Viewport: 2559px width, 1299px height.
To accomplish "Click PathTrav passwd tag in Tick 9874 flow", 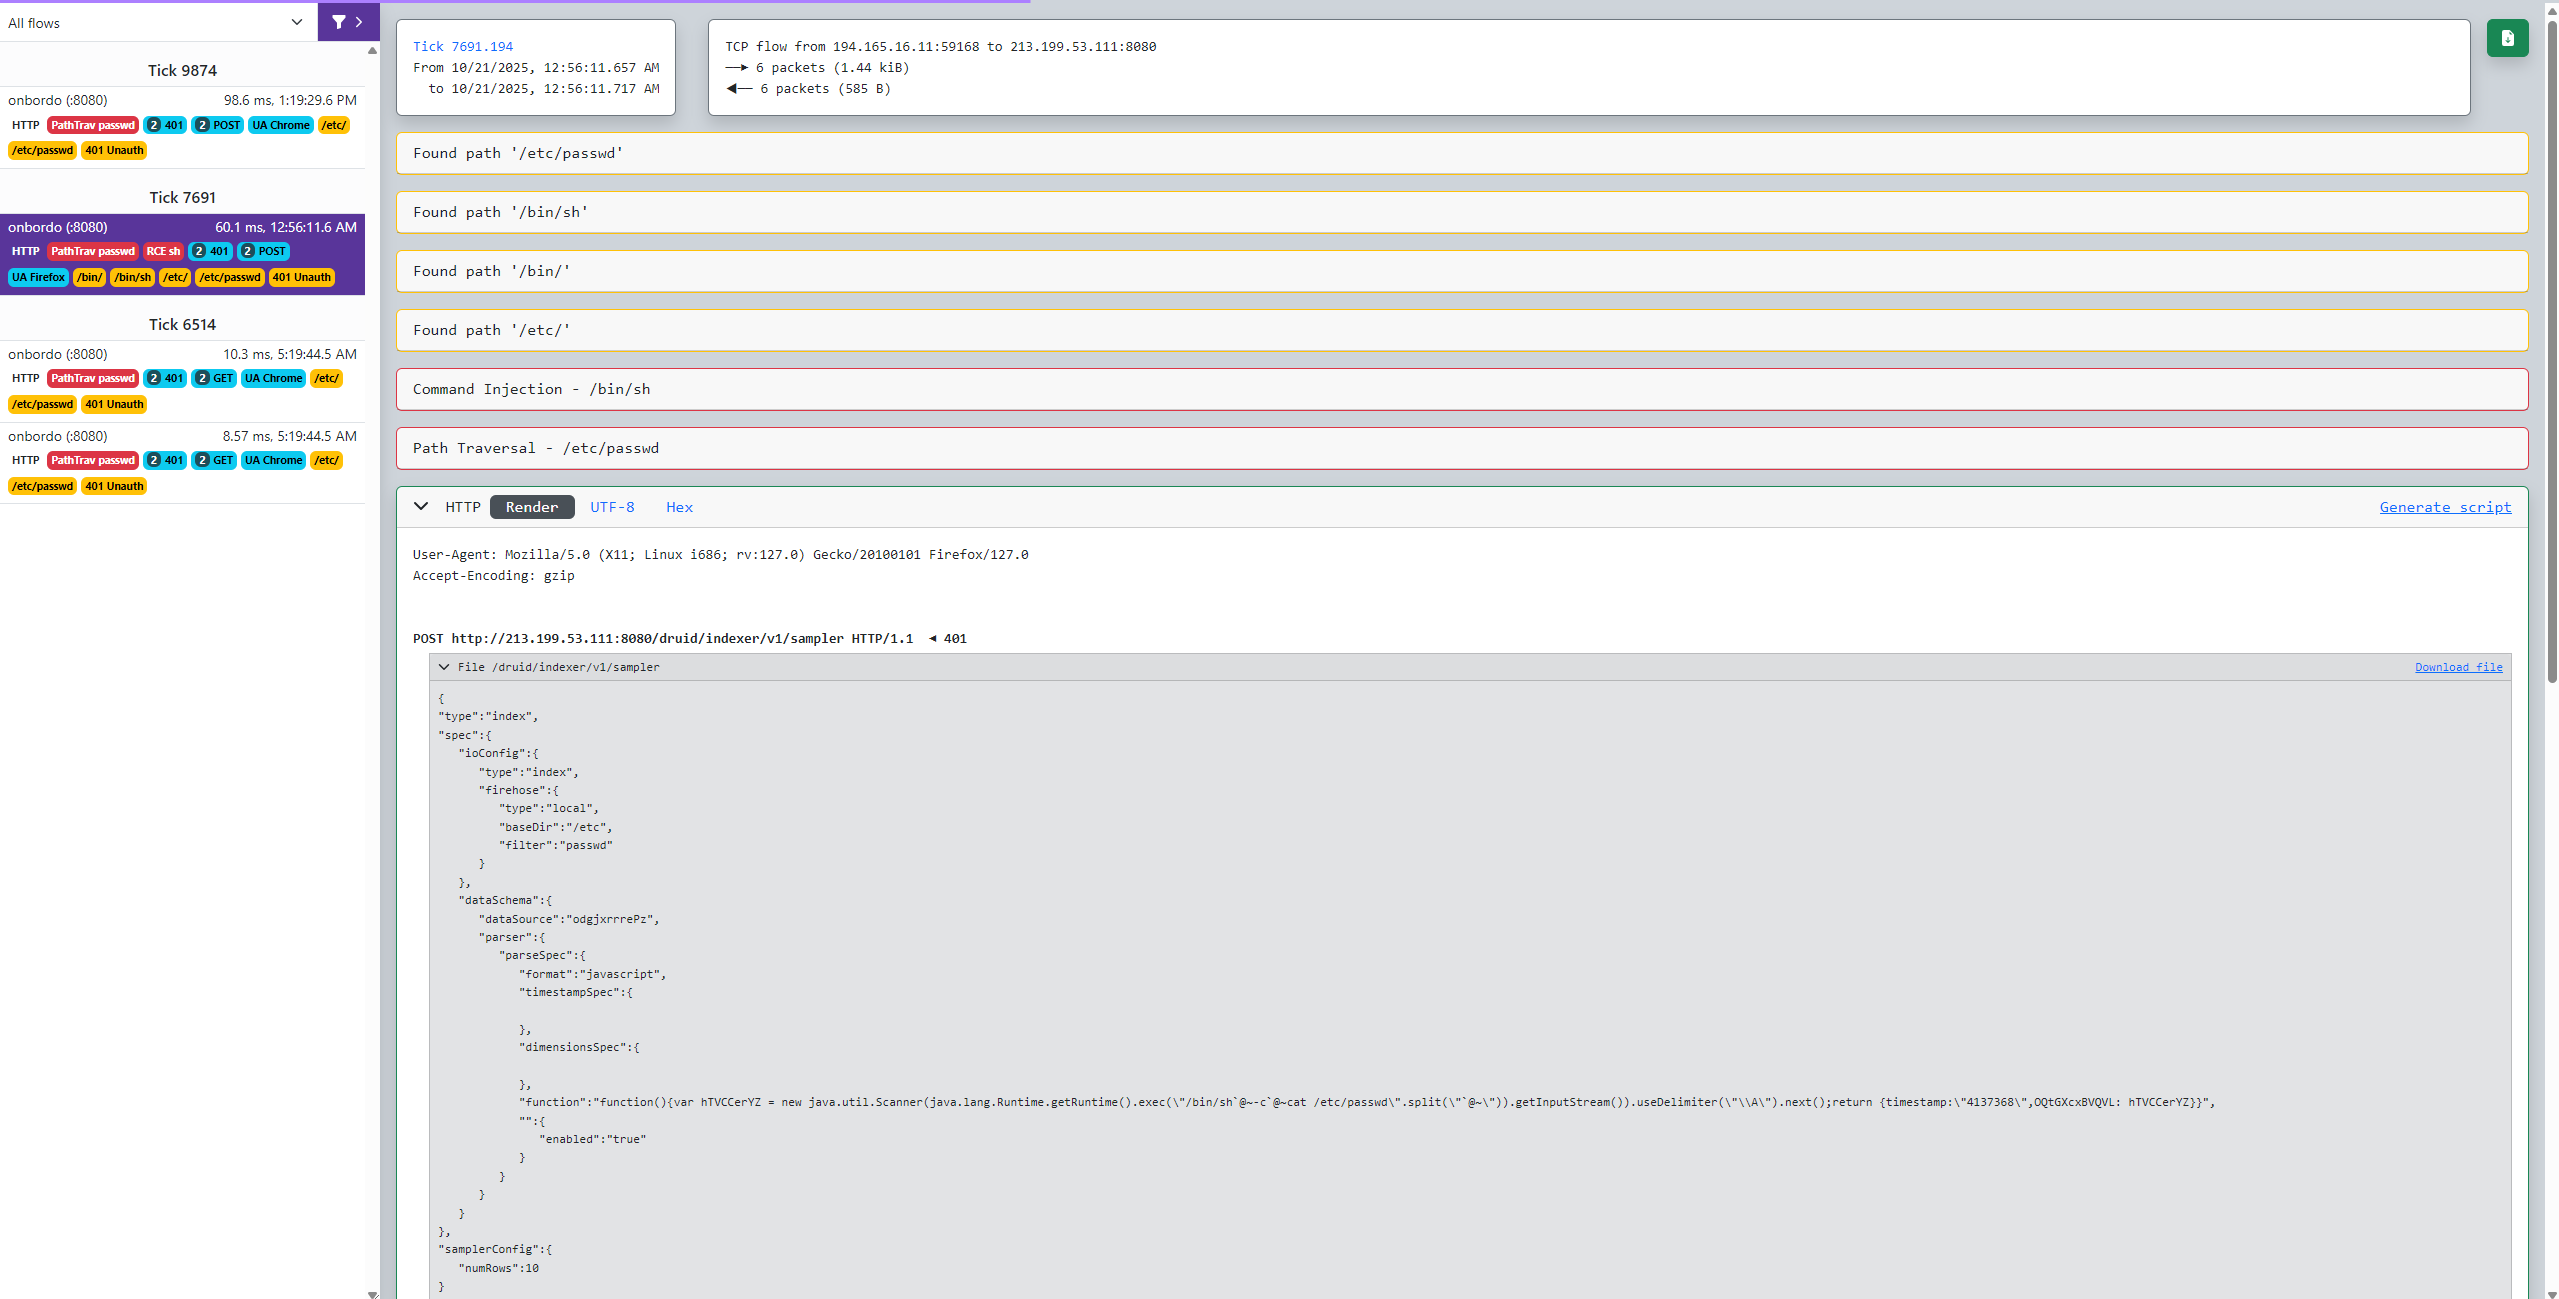I will click(x=92, y=126).
